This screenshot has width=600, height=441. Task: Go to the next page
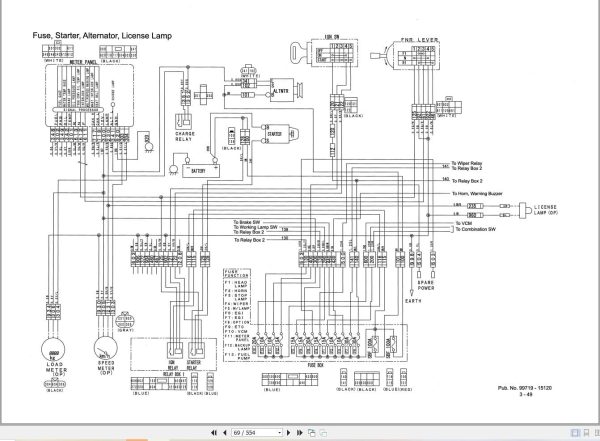click(x=289, y=433)
